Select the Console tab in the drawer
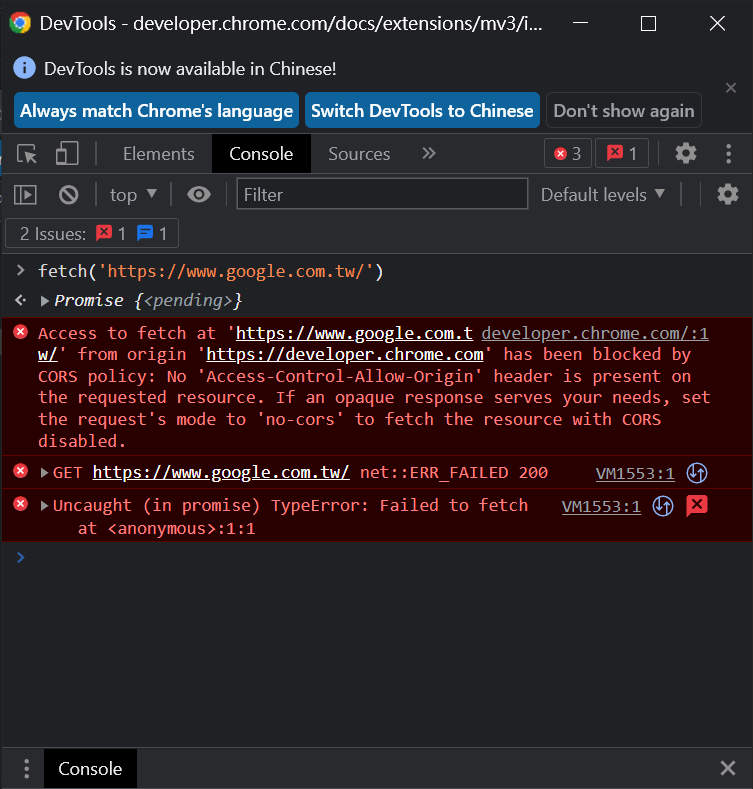The image size is (753, 789). tap(90, 768)
